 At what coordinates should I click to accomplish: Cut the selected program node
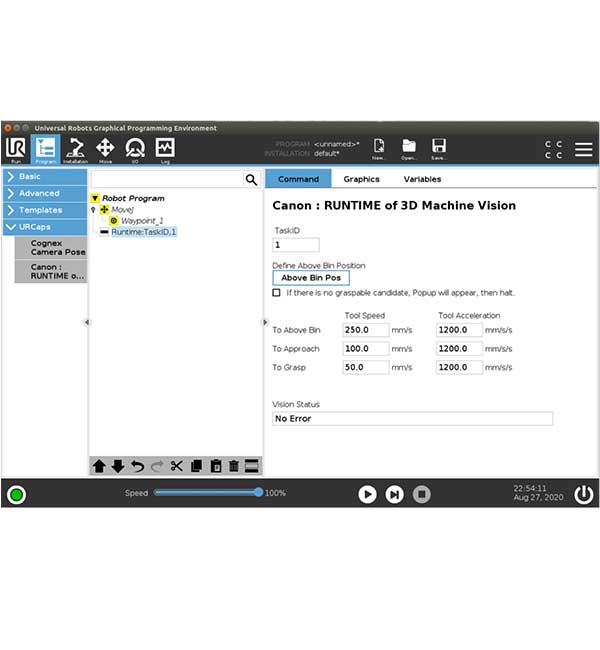pyautogui.click(x=177, y=466)
